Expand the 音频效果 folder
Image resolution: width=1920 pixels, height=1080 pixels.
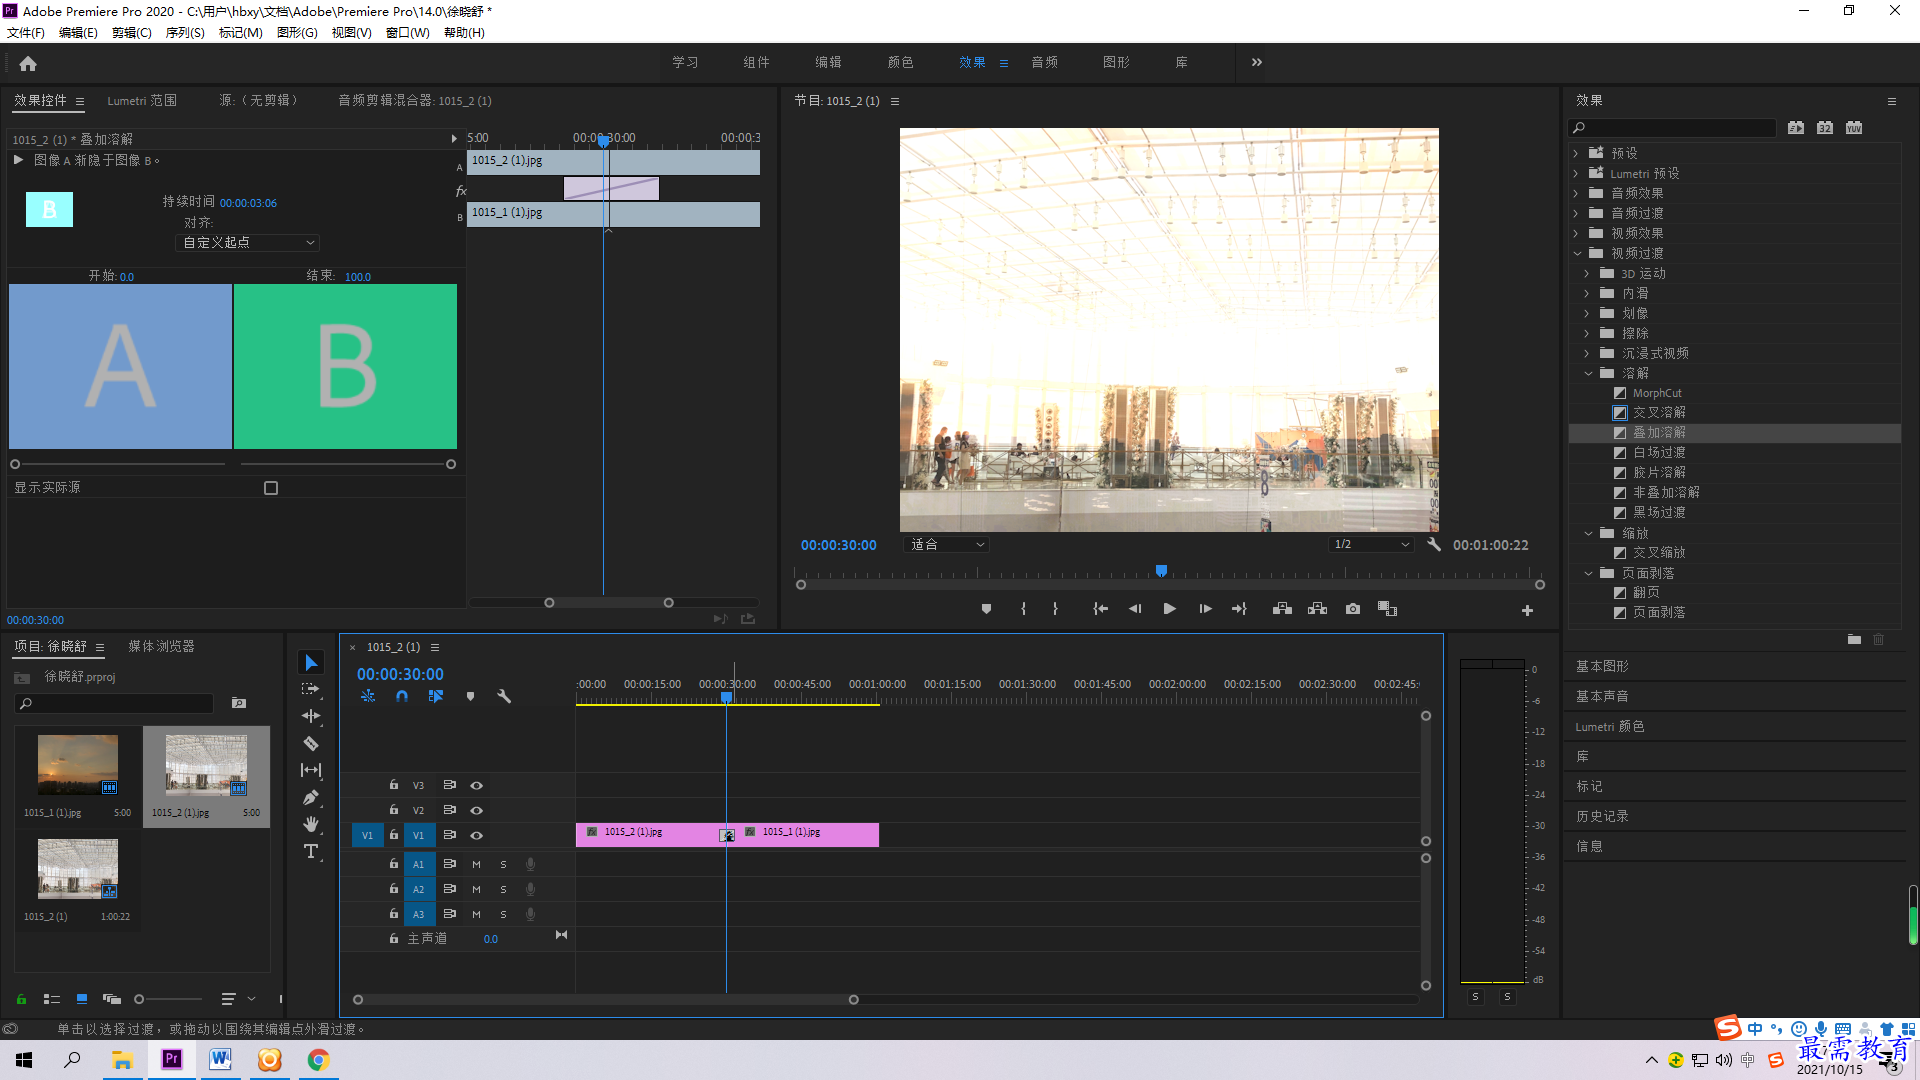tap(1576, 194)
